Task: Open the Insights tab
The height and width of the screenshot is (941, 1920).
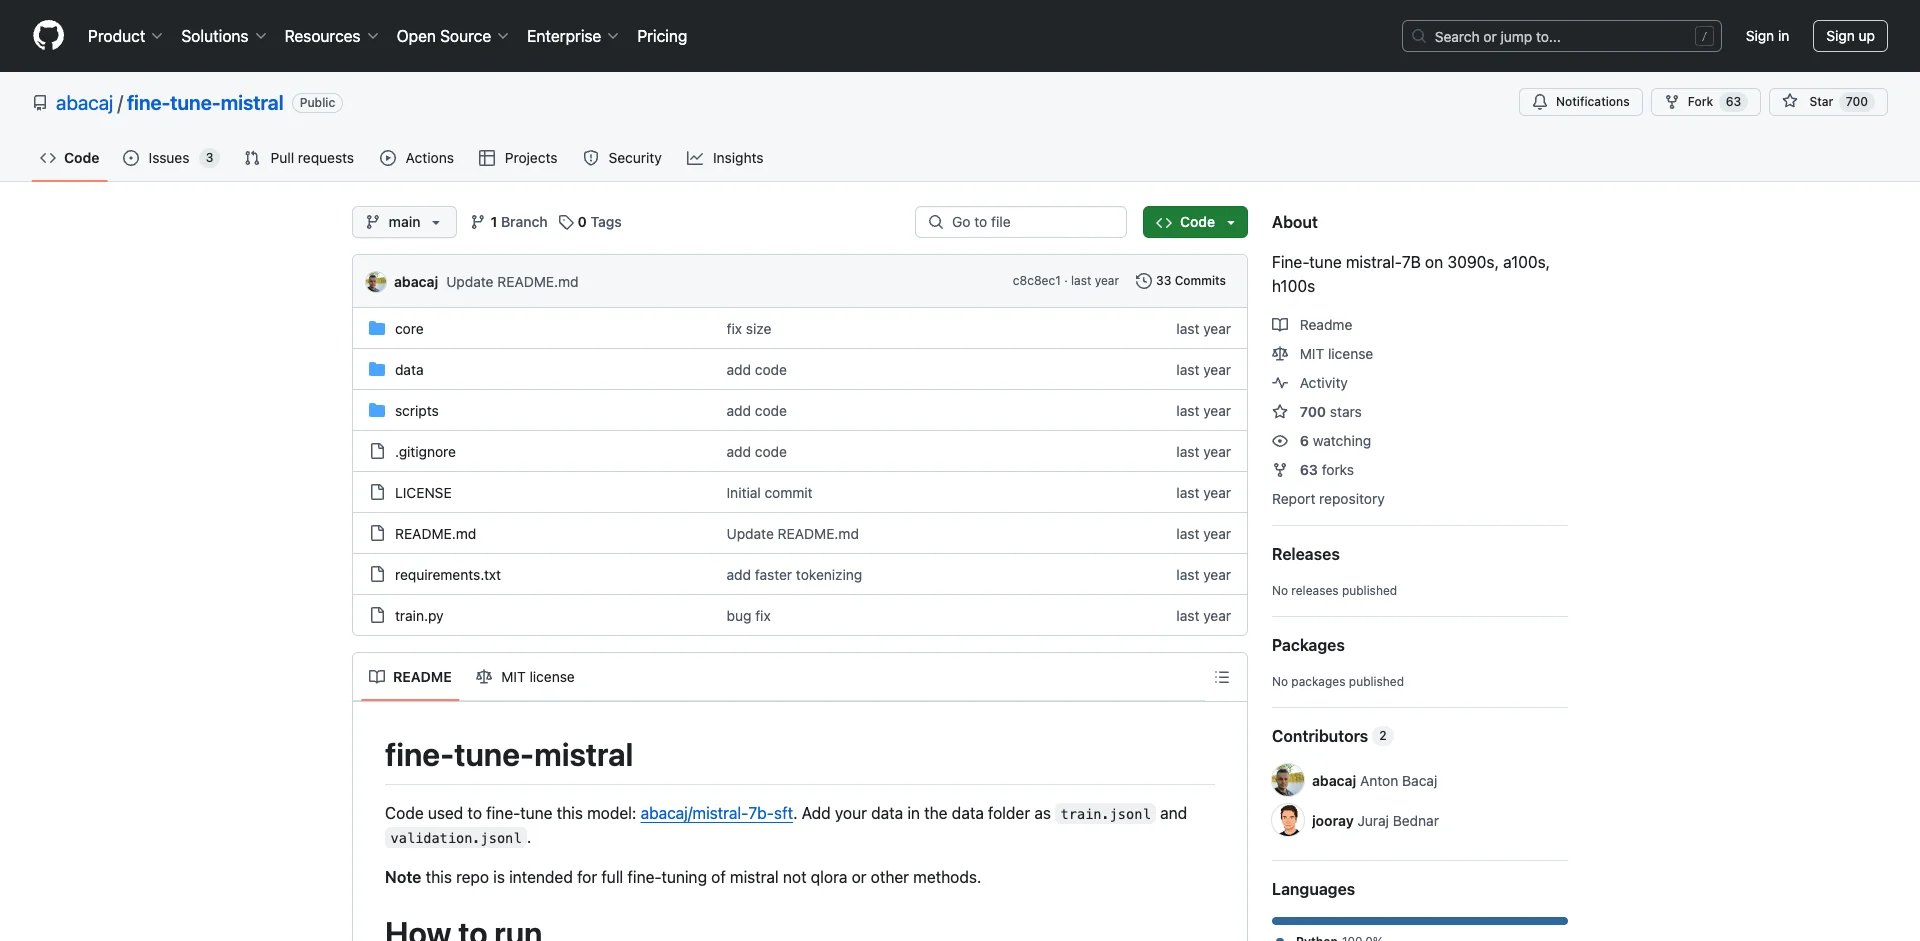Action: coord(725,158)
